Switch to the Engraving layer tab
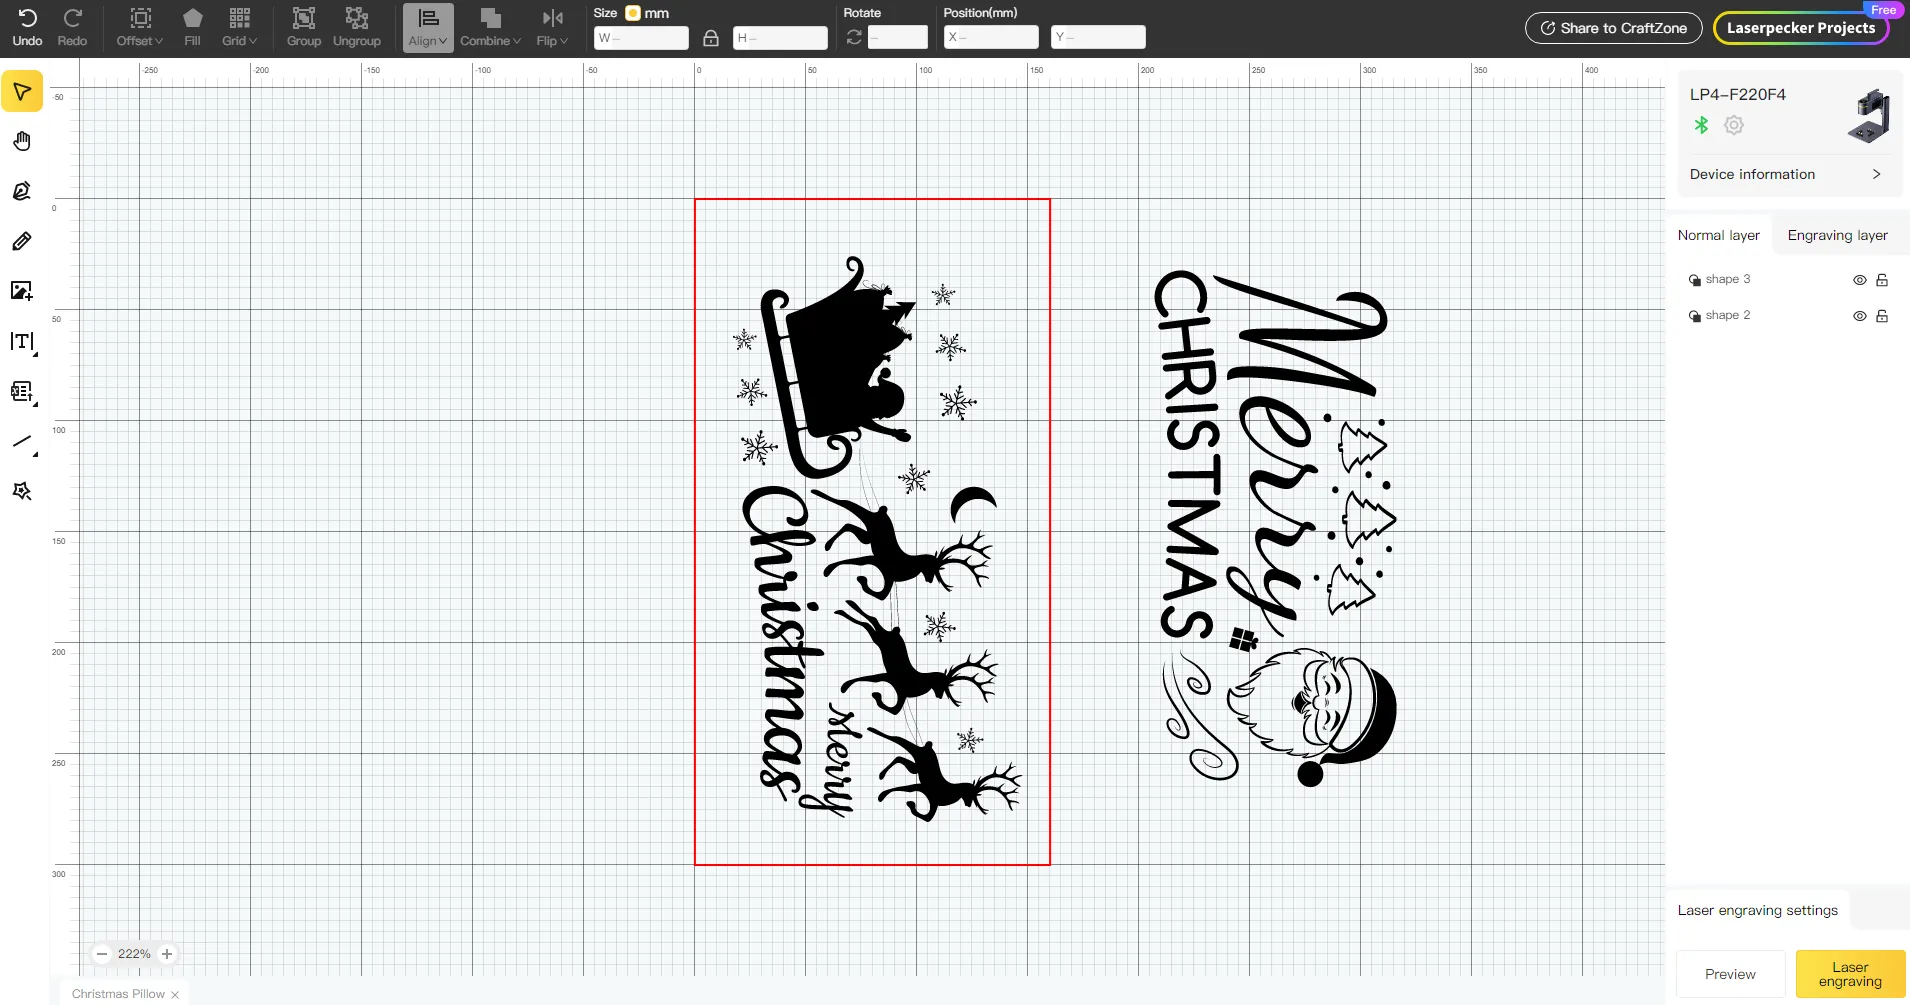 click(1837, 235)
